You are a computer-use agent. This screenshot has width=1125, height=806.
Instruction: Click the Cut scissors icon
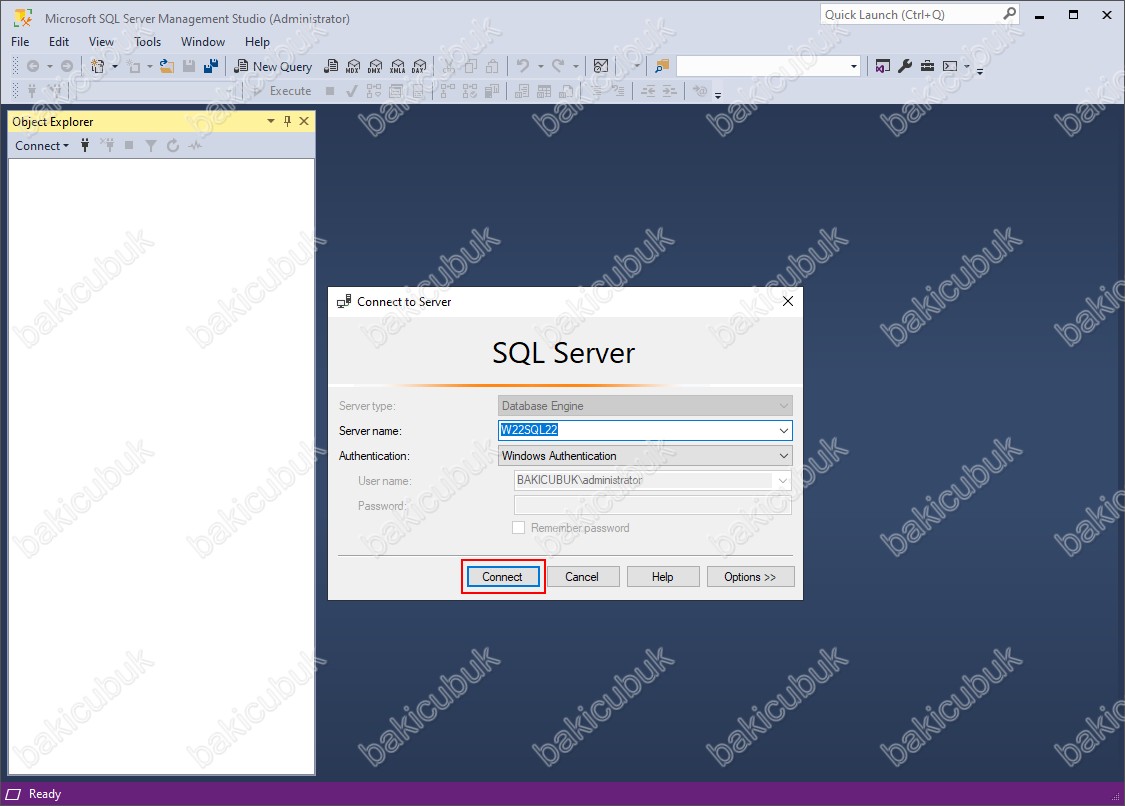click(448, 66)
